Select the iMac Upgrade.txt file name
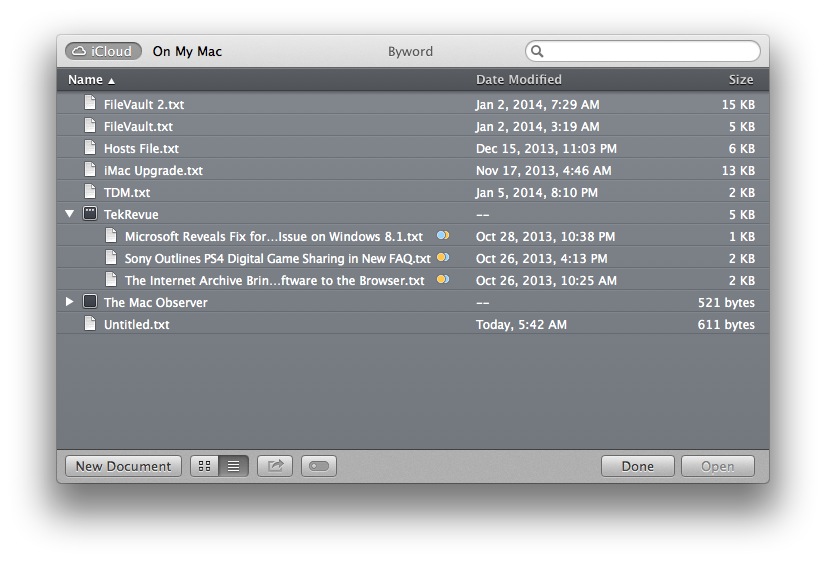The height and width of the screenshot is (562, 826). (x=153, y=171)
